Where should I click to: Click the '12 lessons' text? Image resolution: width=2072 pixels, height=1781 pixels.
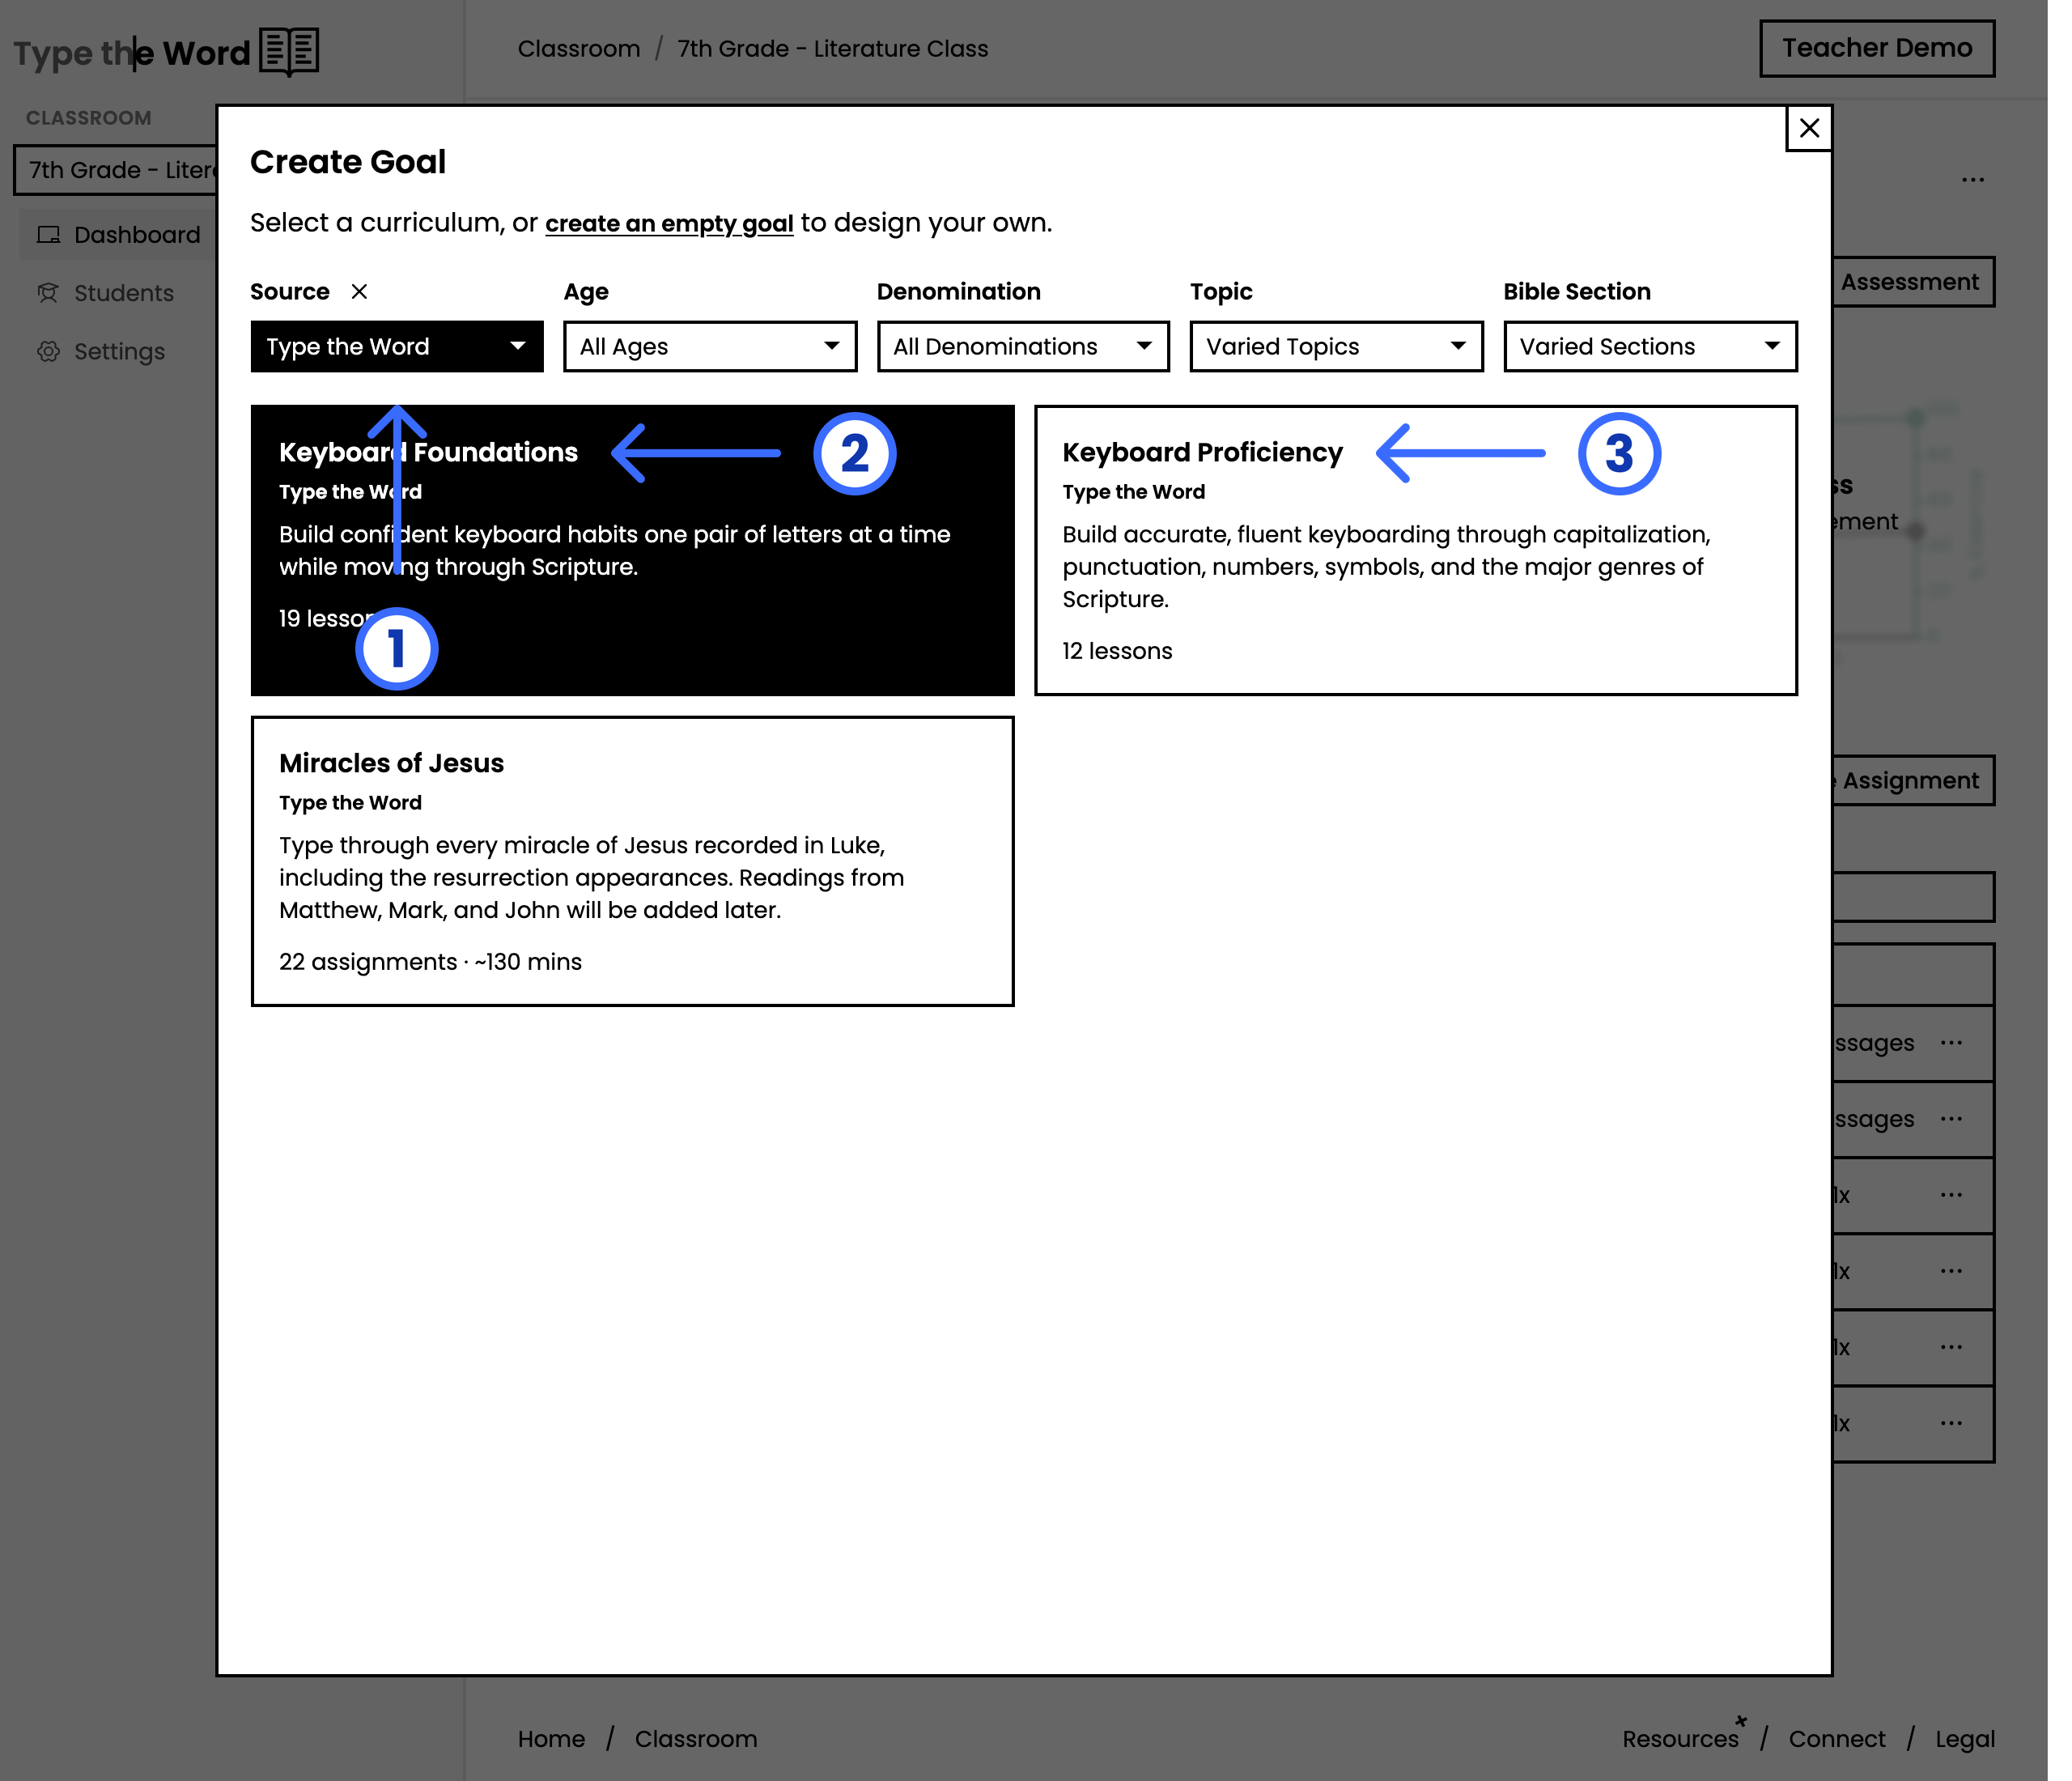click(1117, 651)
